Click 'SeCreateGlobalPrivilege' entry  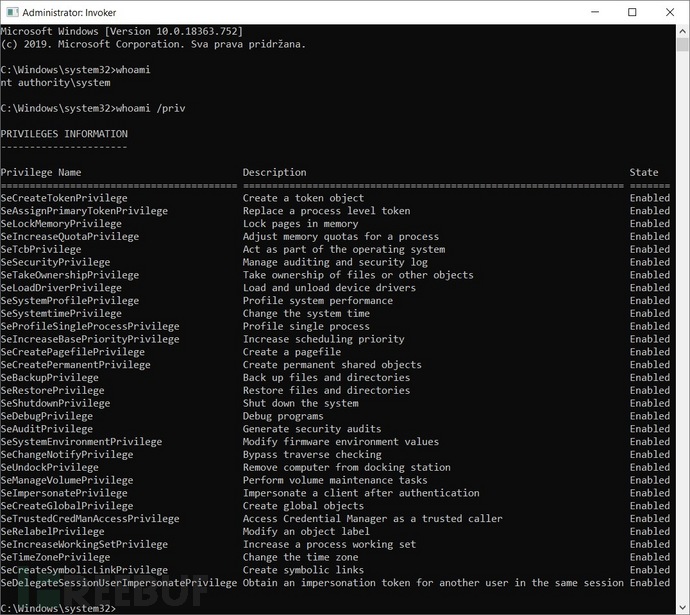click(67, 506)
